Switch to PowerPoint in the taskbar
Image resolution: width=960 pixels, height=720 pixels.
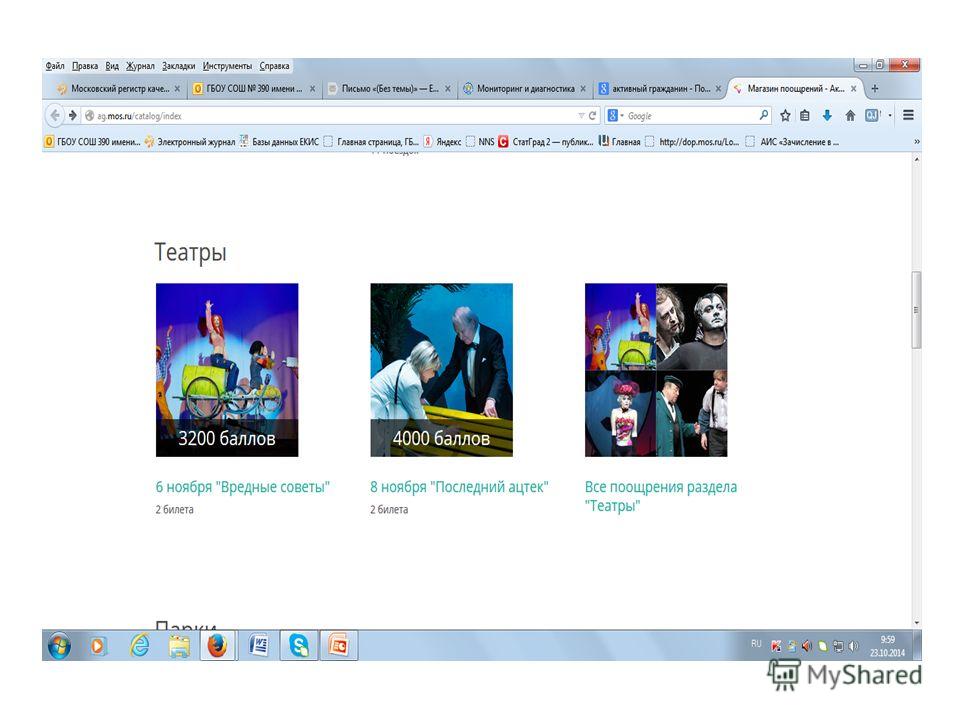click(x=339, y=646)
